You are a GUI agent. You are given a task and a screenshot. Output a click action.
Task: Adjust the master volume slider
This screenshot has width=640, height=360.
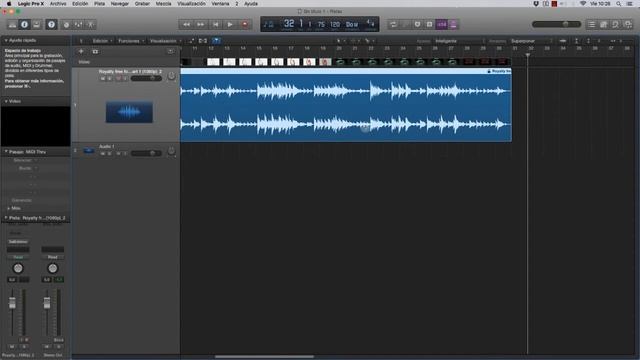click(x=556, y=24)
